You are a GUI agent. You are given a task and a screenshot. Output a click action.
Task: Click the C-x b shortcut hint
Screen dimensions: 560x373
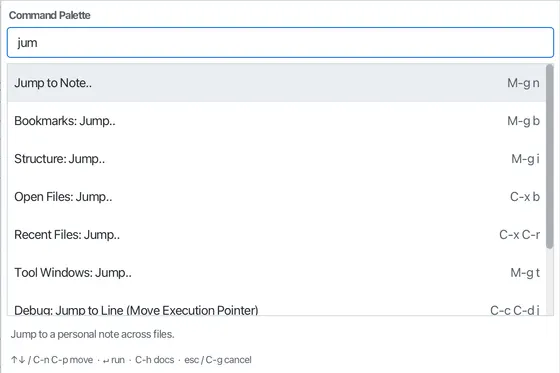[x=525, y=197]
